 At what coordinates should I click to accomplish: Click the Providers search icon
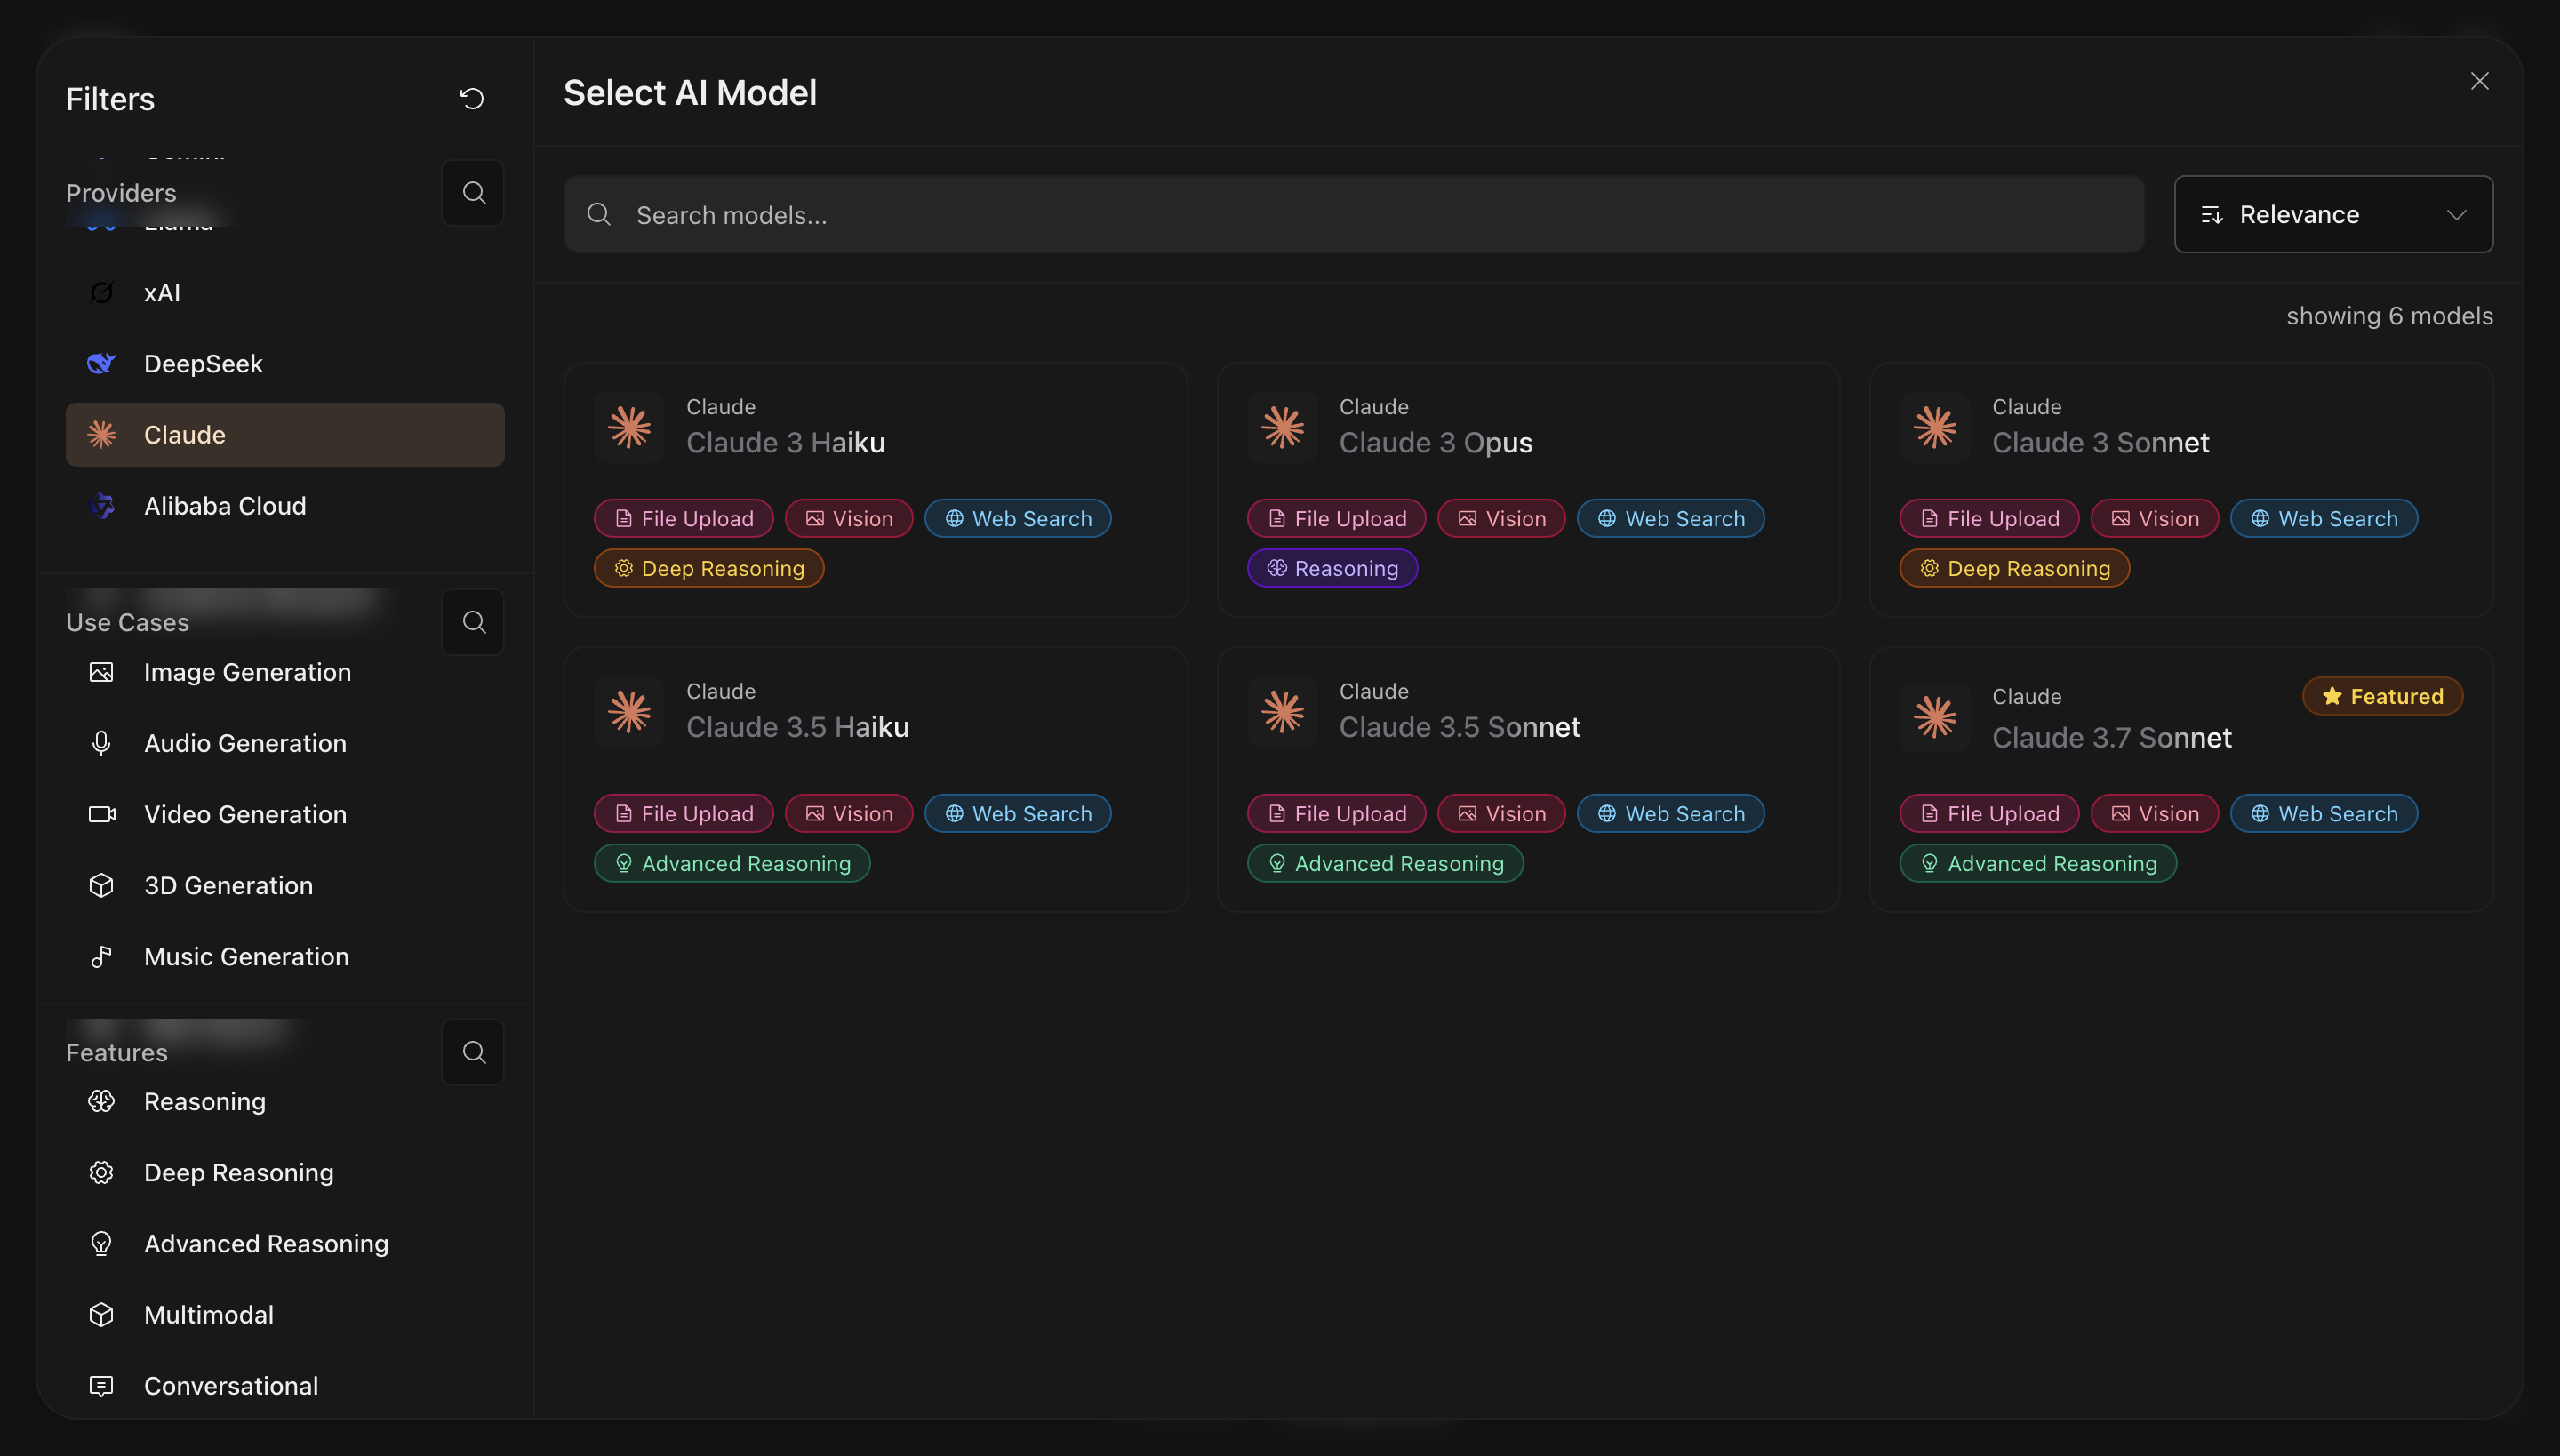pyautogui.click(x=473, y=192)
